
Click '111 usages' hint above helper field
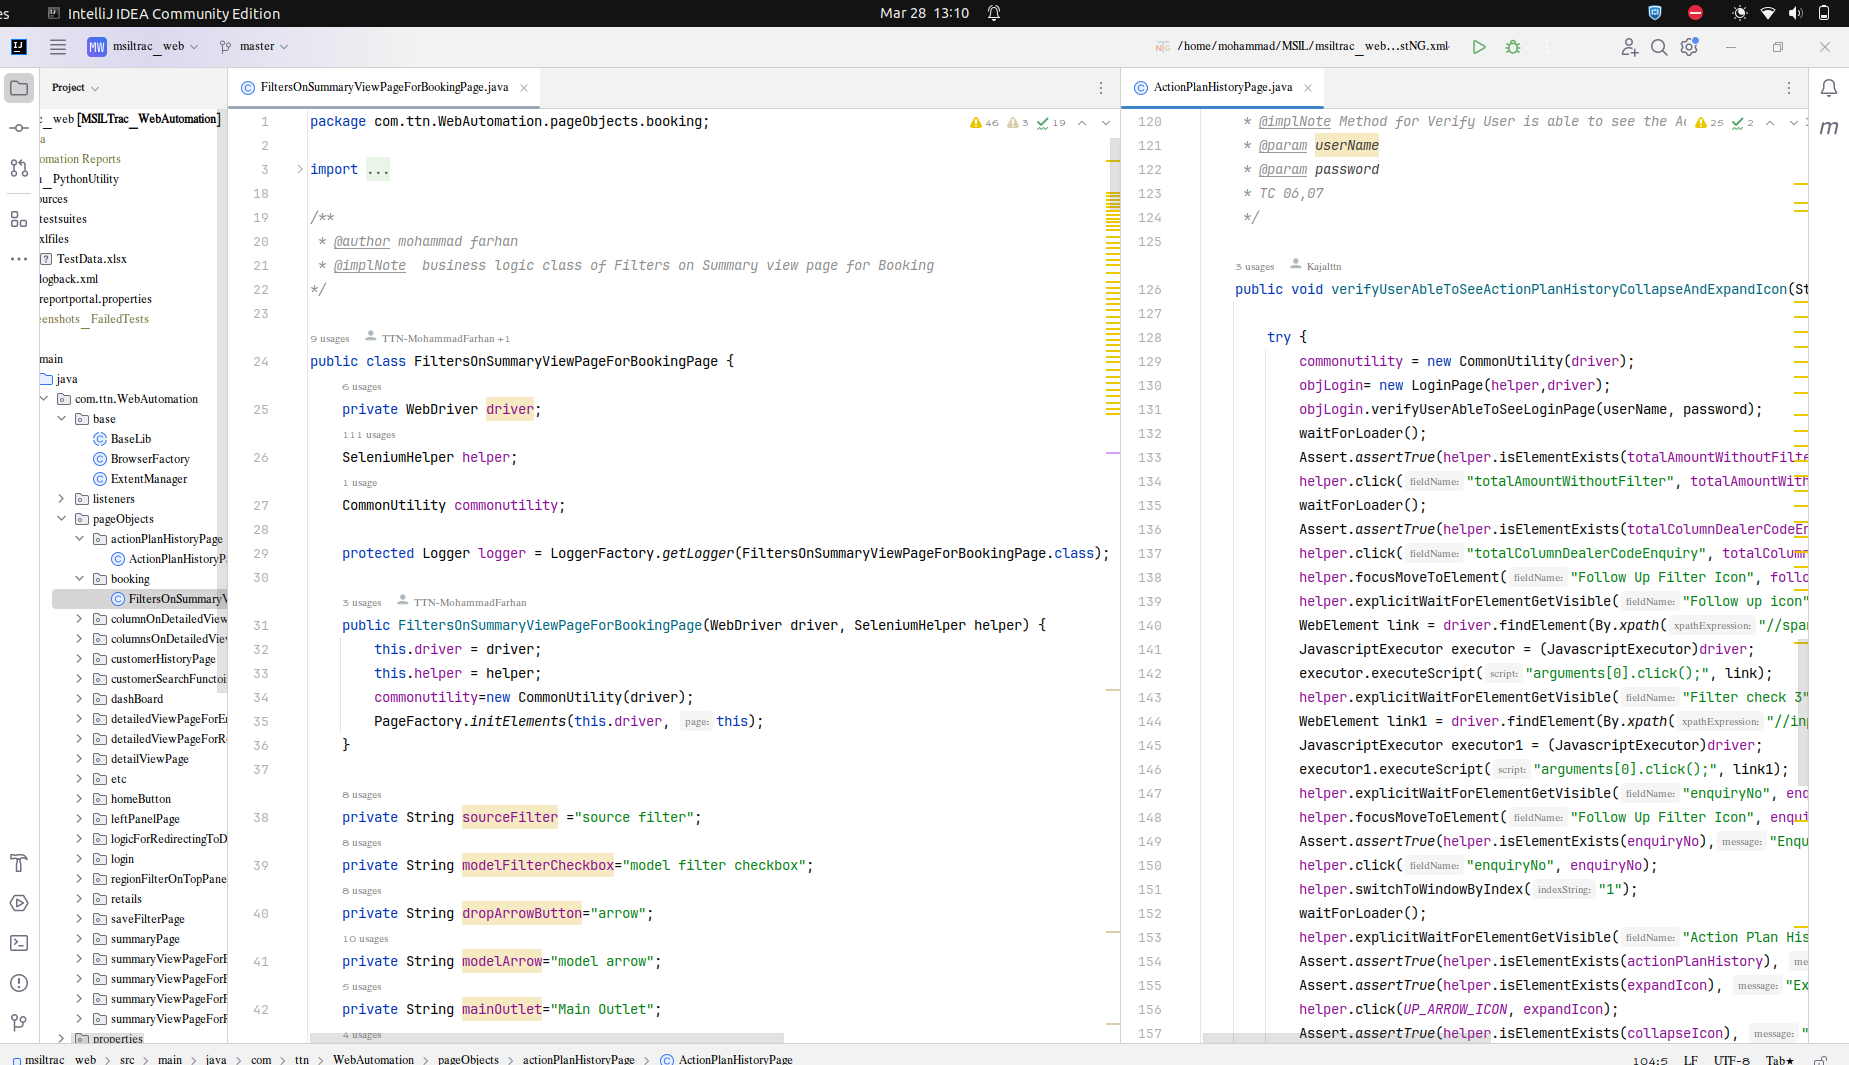[368, 435]
